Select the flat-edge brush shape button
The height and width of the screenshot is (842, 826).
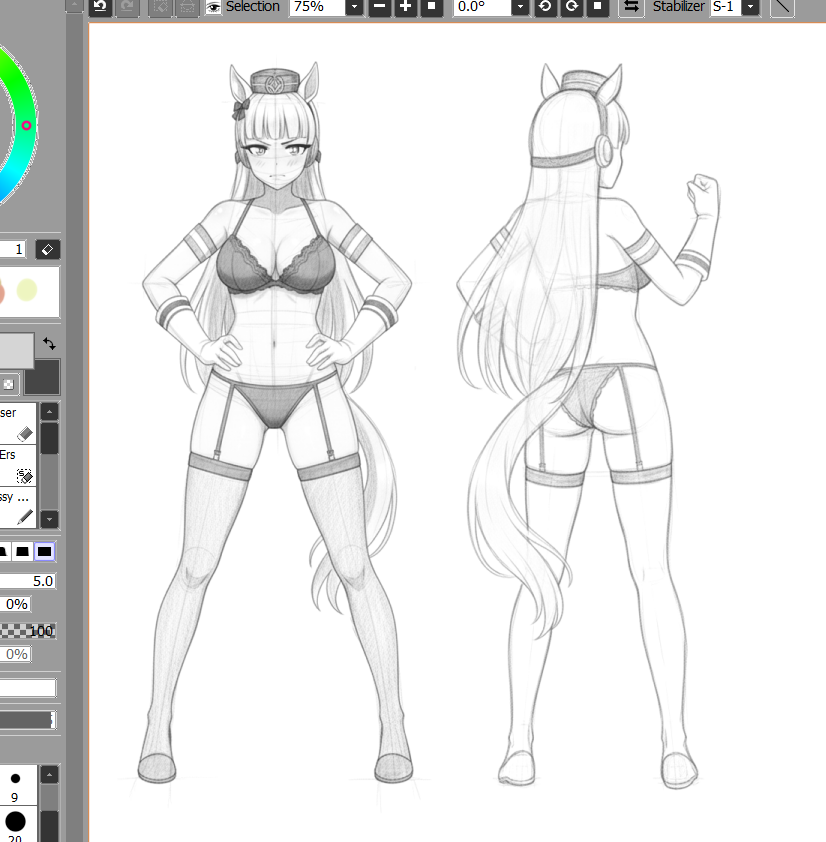(x=45, y=552)
